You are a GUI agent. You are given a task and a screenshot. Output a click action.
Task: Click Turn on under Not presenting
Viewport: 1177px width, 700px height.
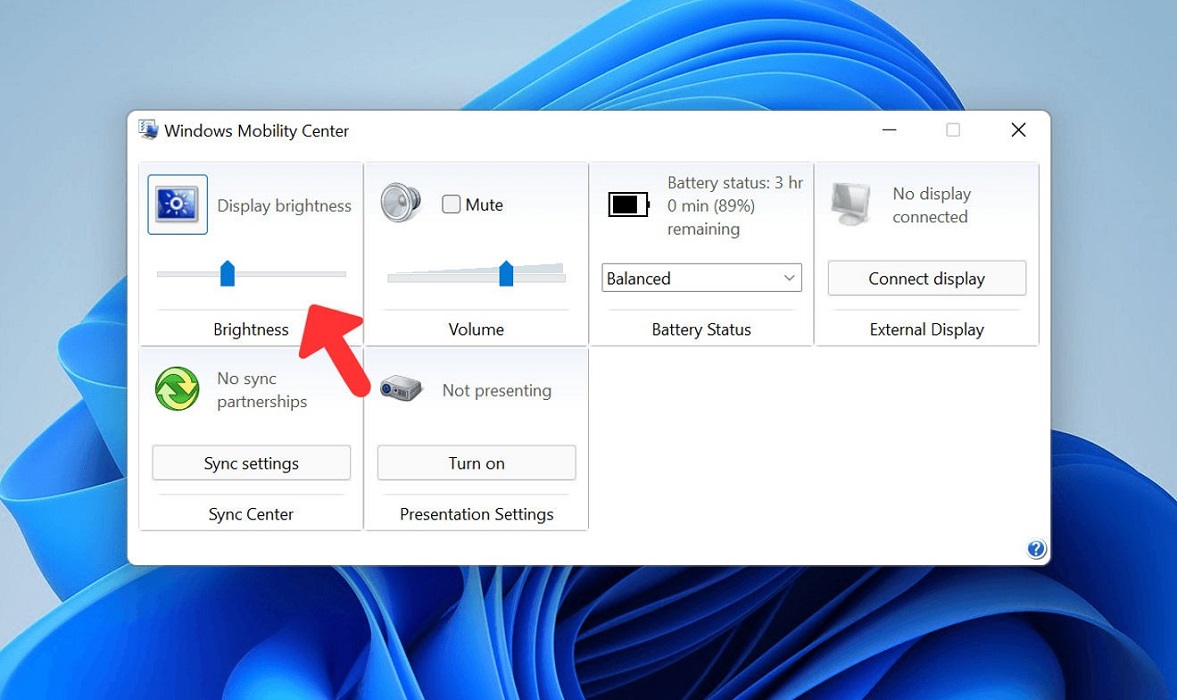476,462
